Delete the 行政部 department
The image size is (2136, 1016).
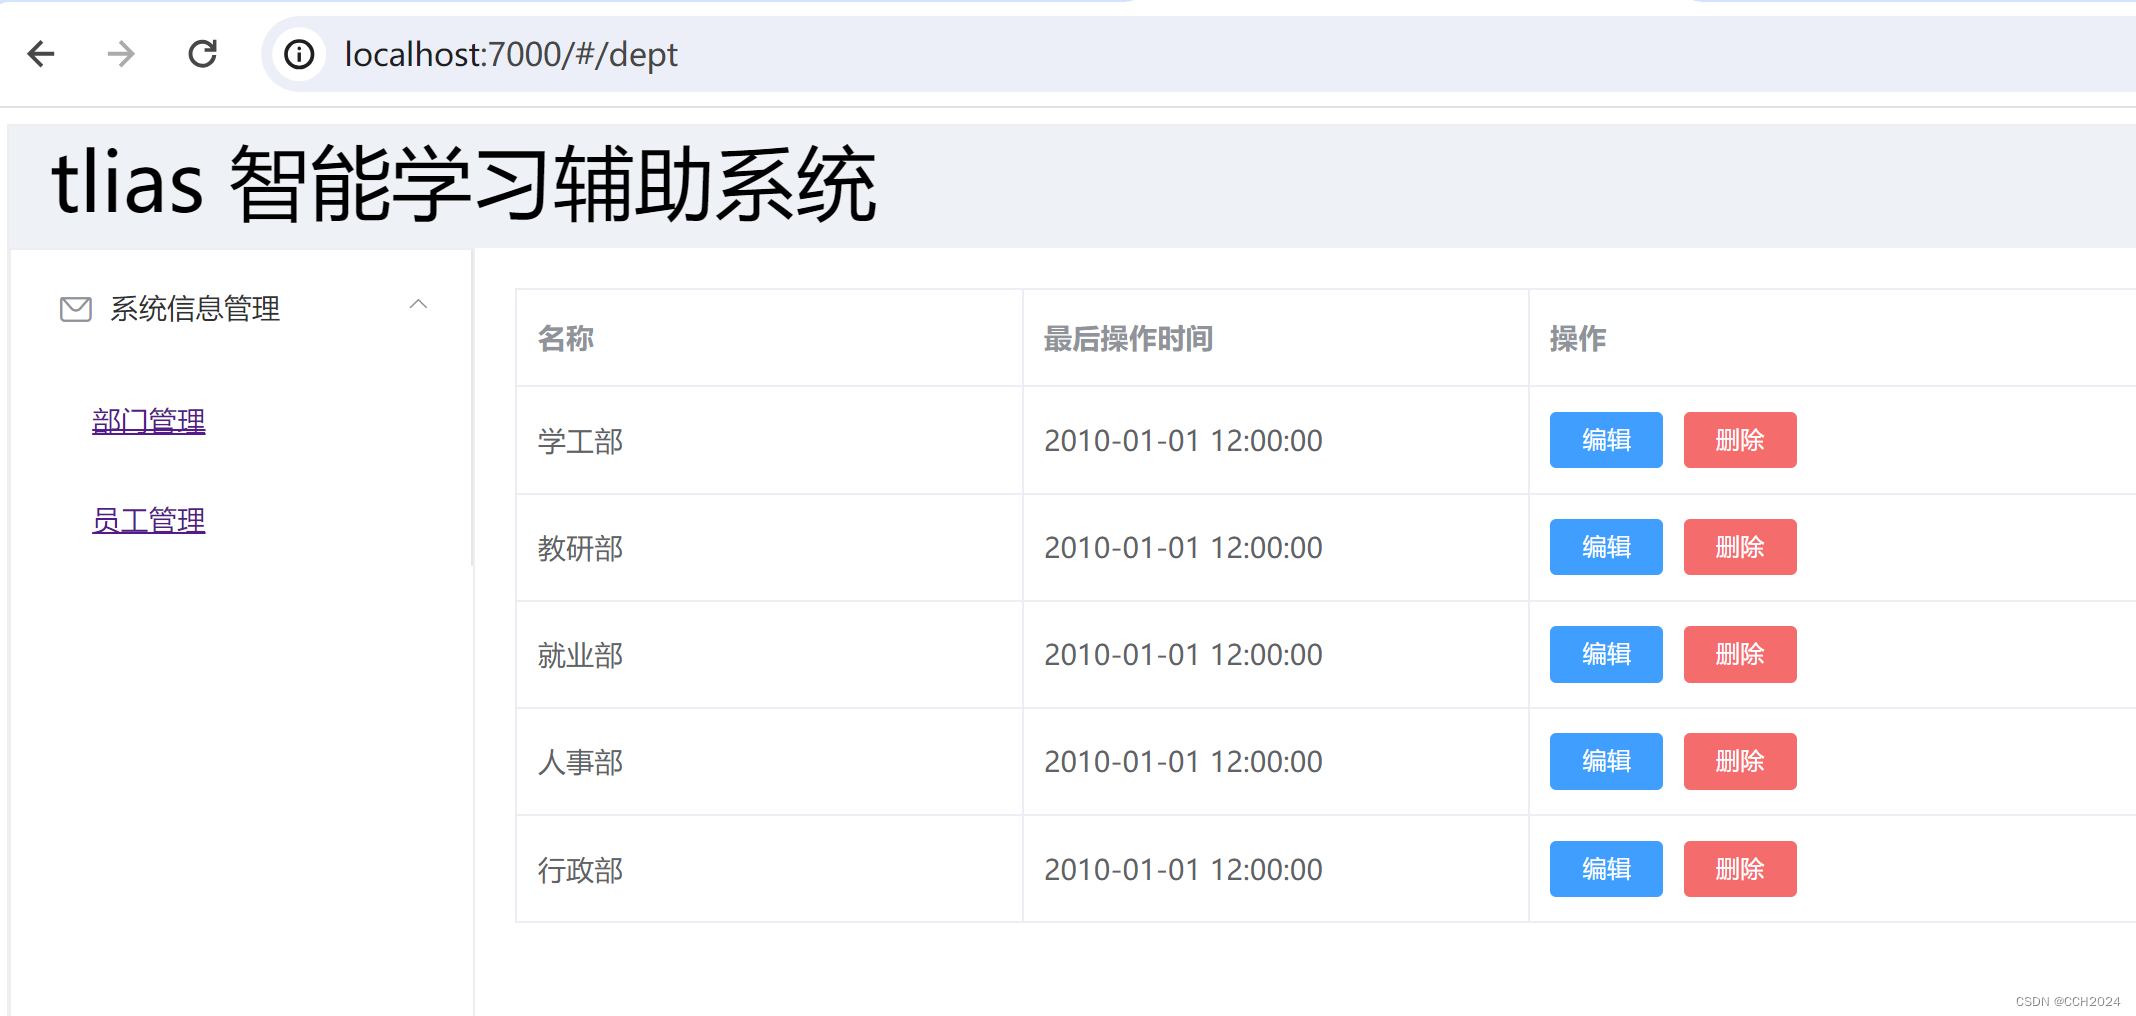tap(1740, 869)
